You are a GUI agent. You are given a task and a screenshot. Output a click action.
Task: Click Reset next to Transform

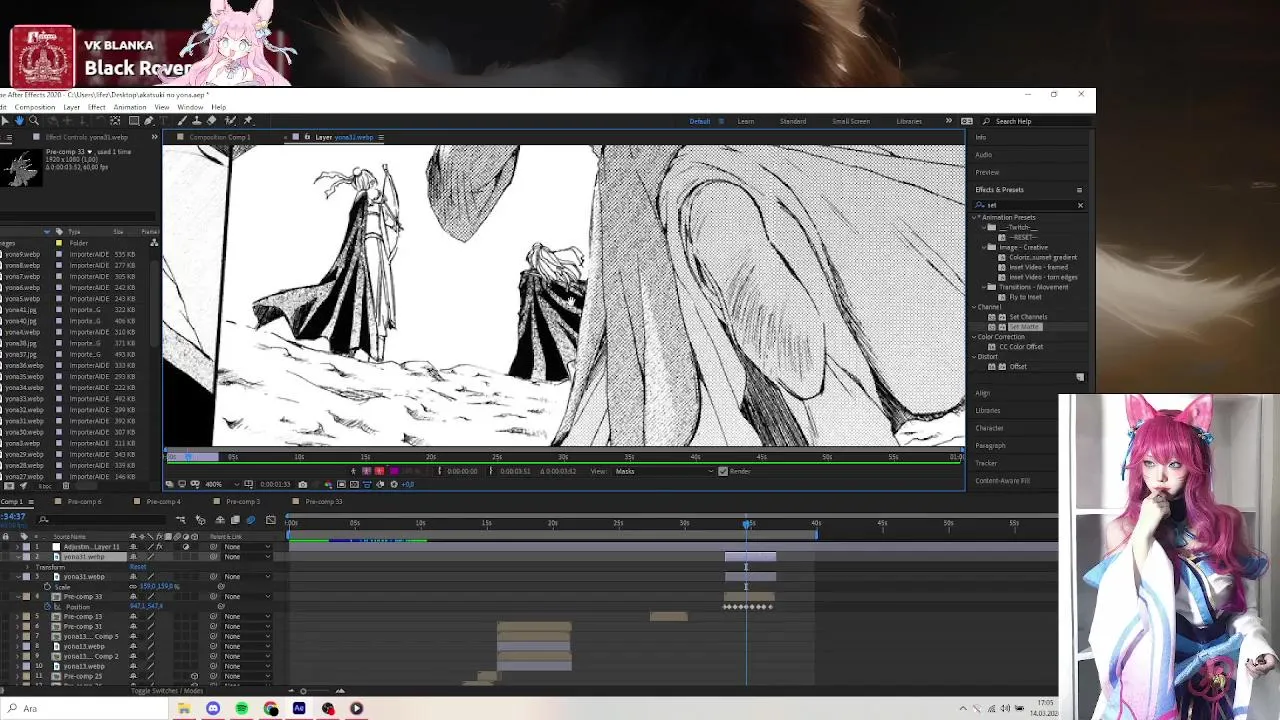(139, 567)
